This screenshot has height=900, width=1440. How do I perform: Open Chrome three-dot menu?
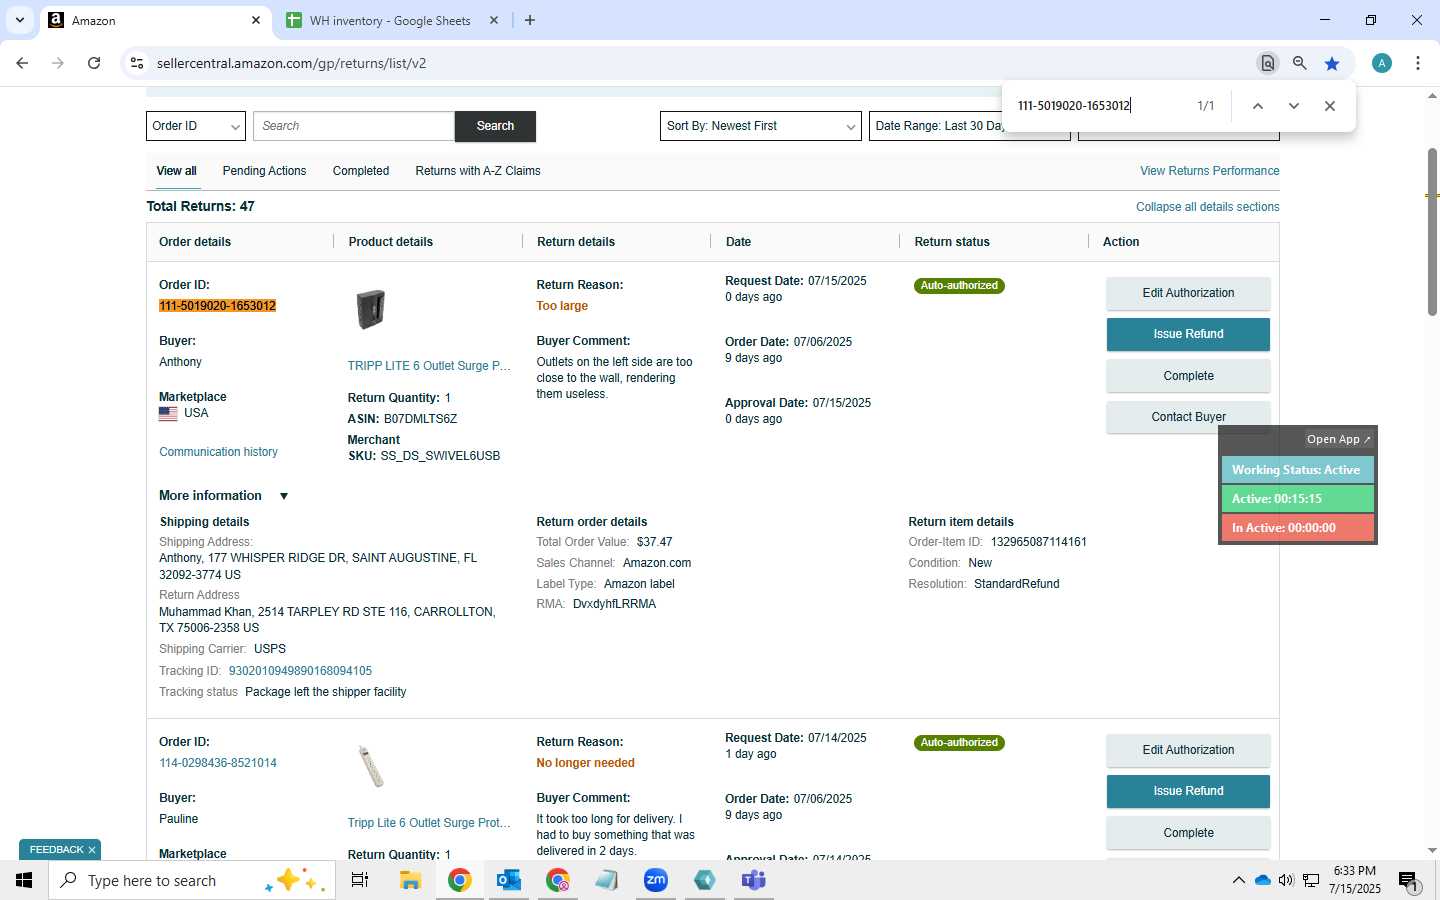(1418, 63)
